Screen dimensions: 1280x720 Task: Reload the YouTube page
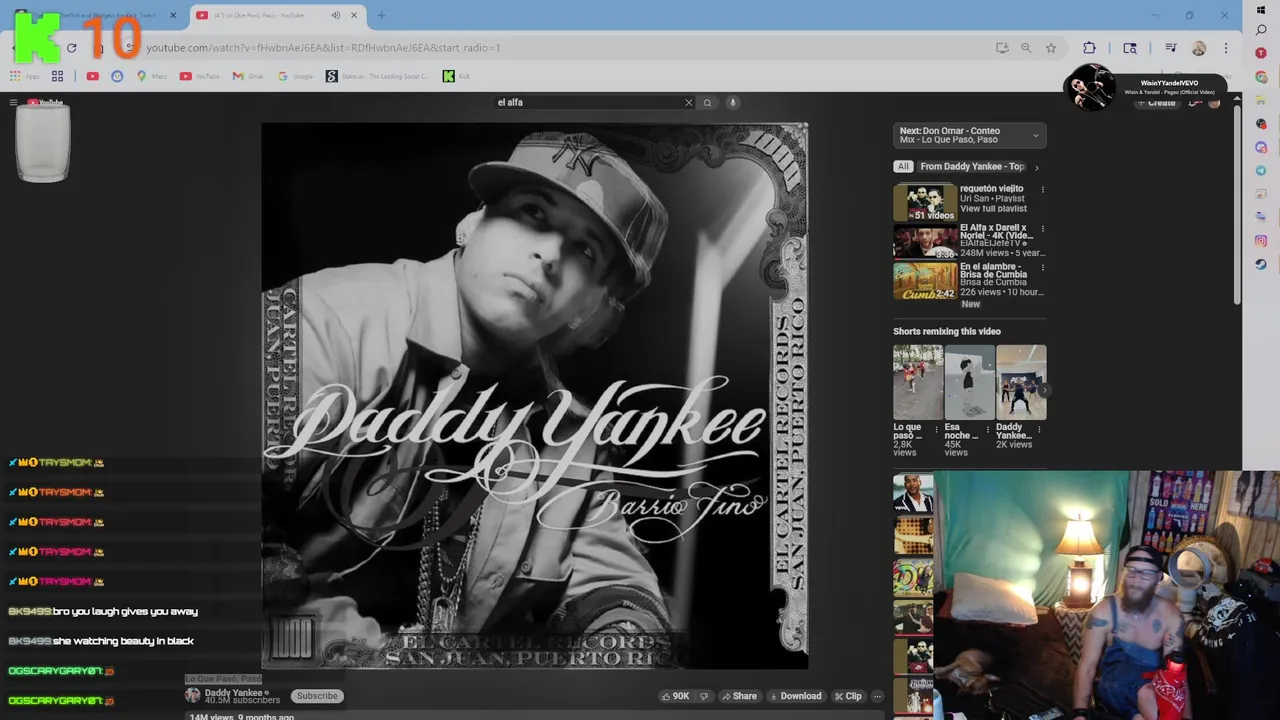point(72,47)
